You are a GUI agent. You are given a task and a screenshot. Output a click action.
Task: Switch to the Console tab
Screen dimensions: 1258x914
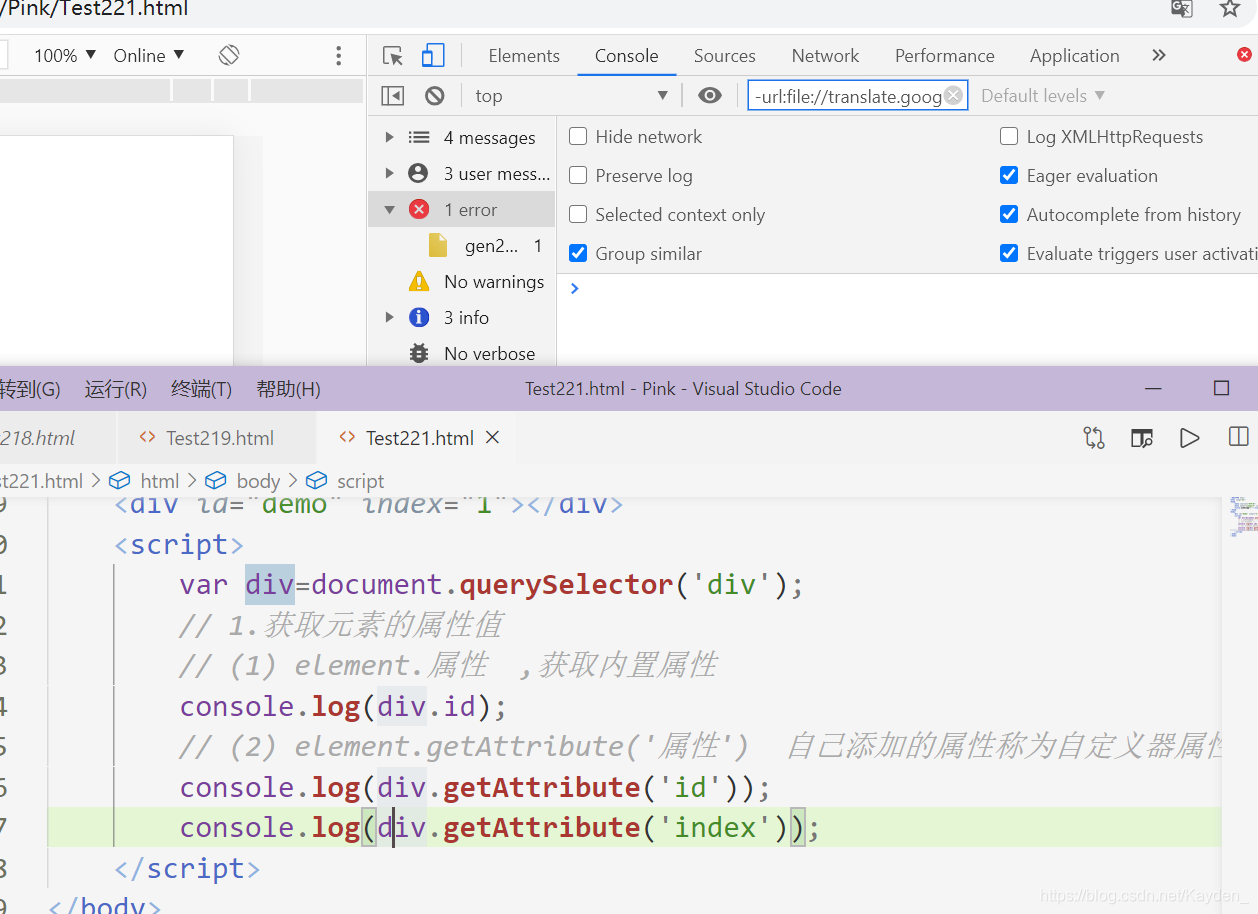[x=627, y=56]
